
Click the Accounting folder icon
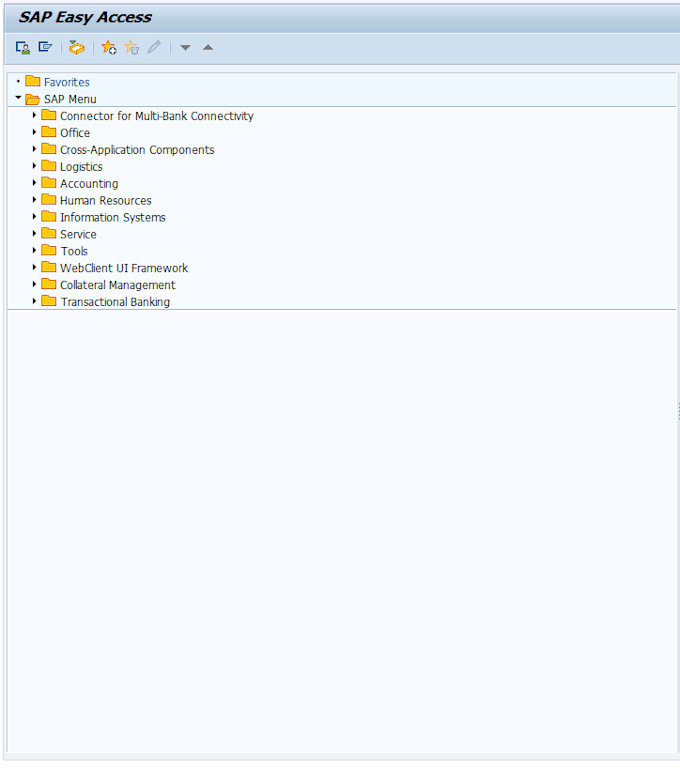[48, 182]
